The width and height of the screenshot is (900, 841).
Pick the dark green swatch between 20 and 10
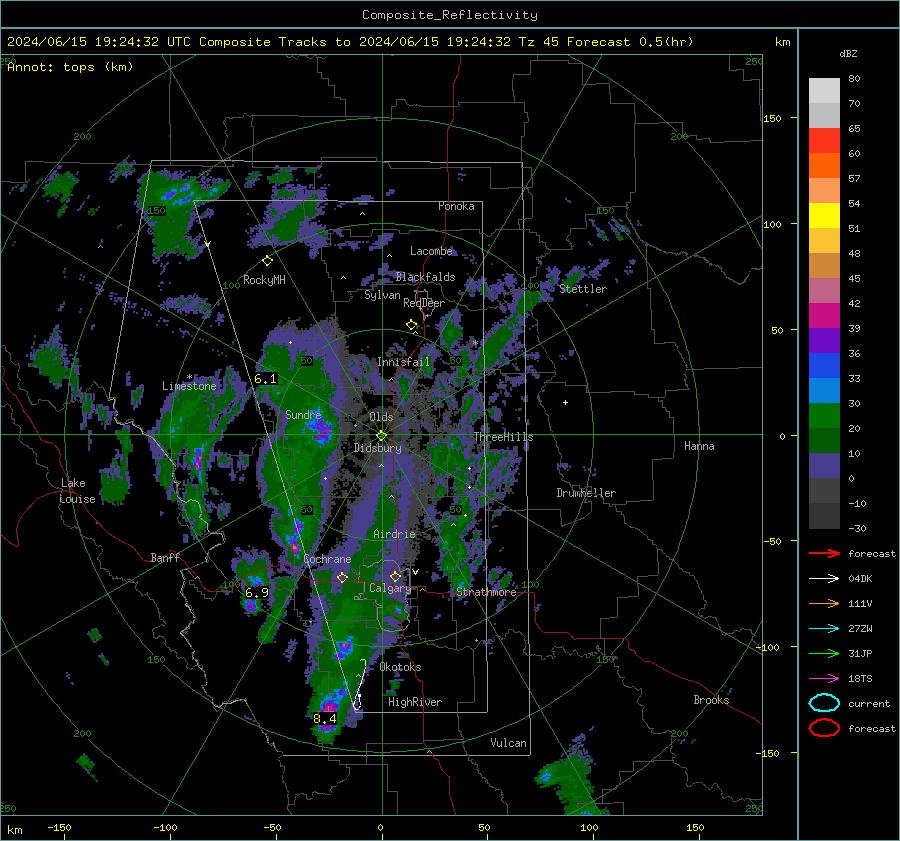point(824,441)
